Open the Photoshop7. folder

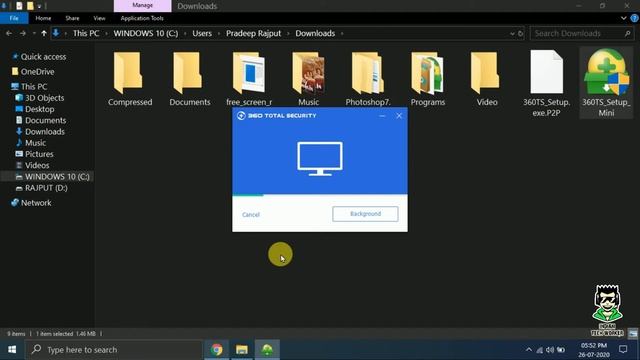click(x=368, y=80)
